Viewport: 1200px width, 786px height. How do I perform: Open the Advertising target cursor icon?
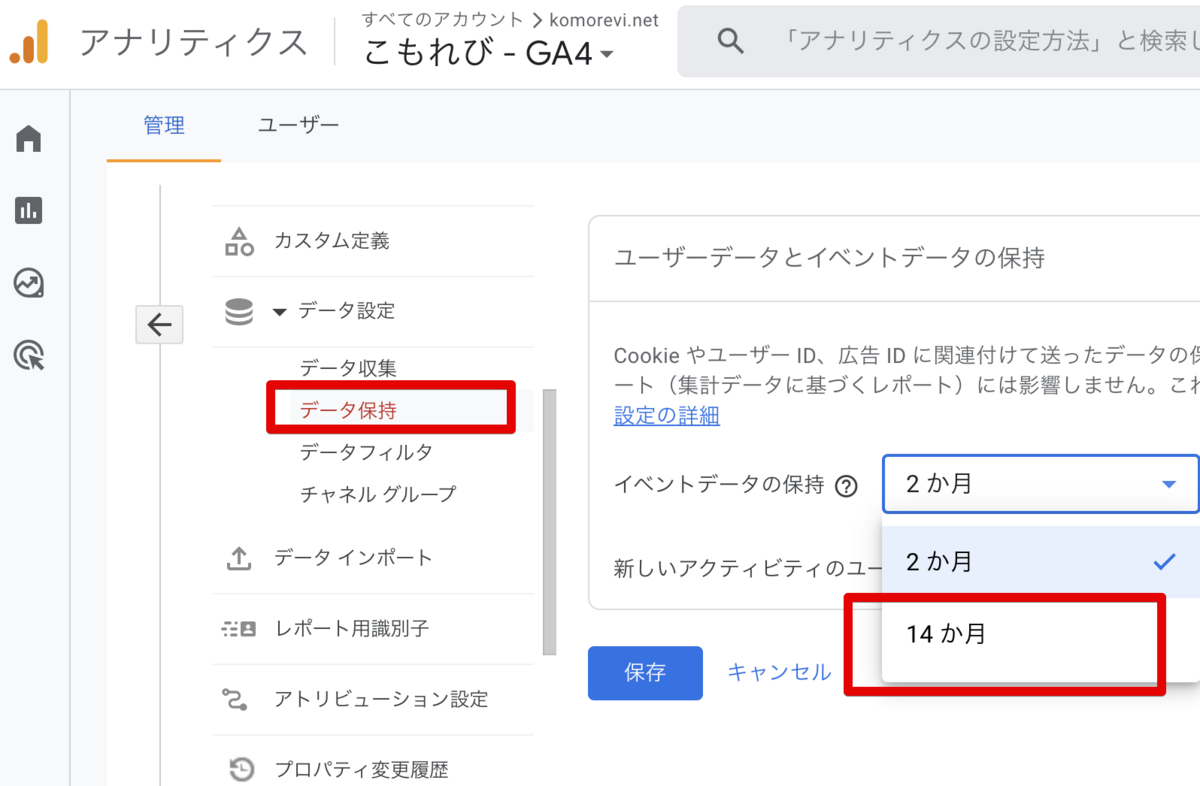point(29,355)
